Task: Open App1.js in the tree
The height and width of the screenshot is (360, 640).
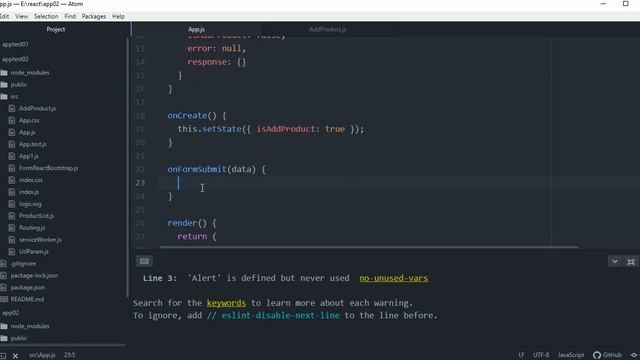Action: pos(29,156)
